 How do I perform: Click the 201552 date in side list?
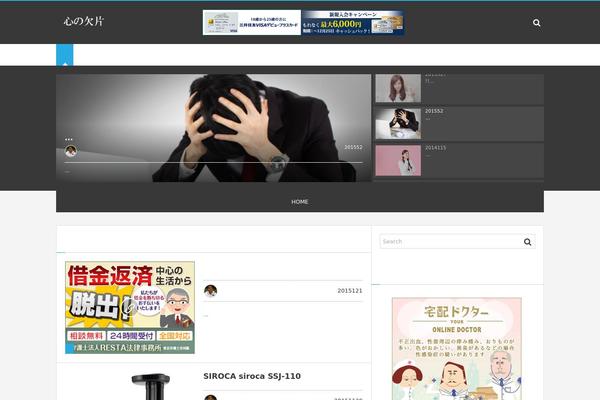click(434, 111)
